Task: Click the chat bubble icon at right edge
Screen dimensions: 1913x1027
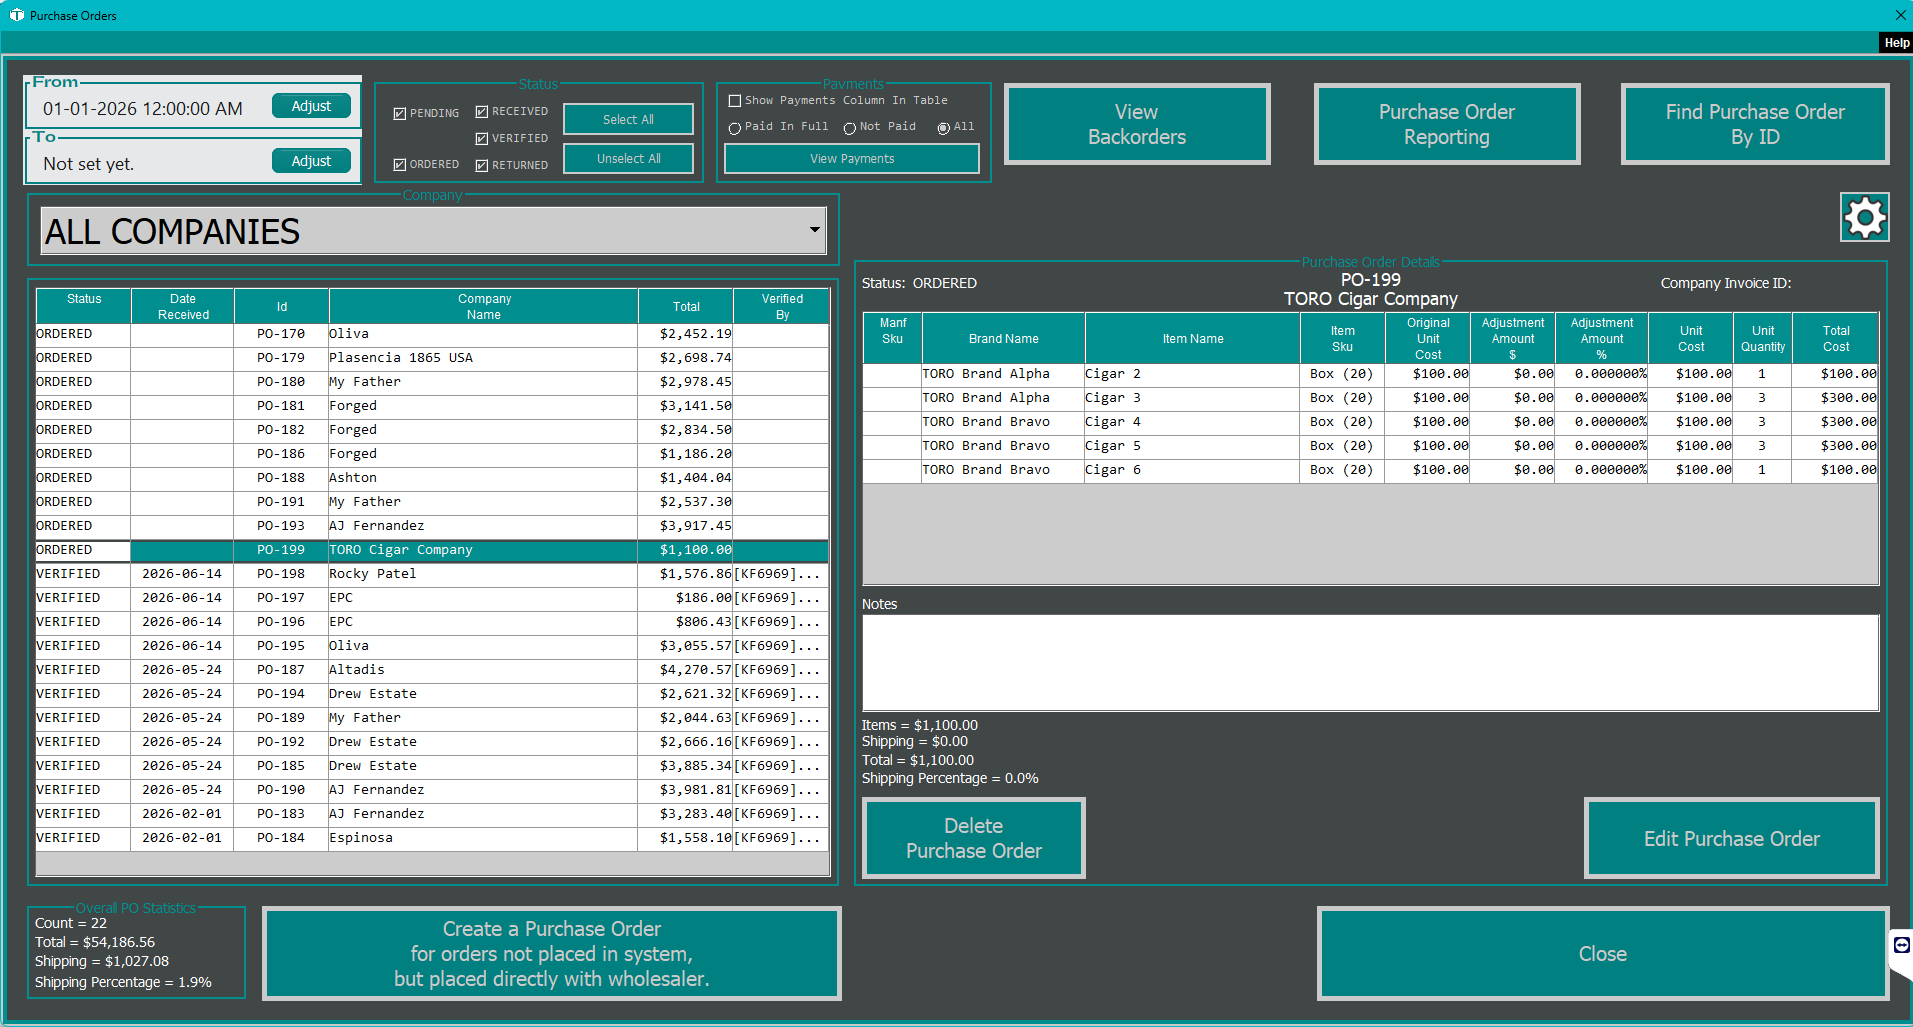Action: [1901, 945]
